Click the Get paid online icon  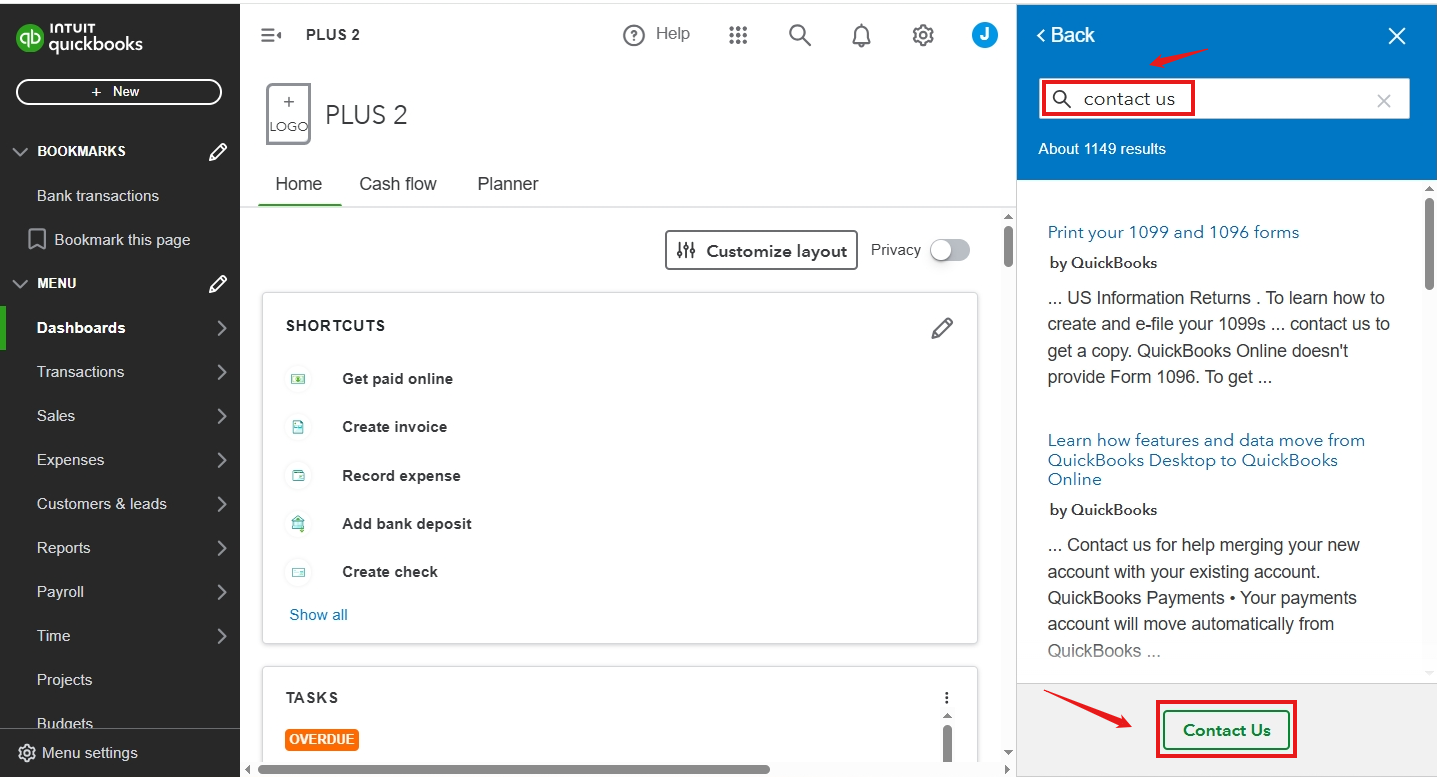[x=298, y=379]
